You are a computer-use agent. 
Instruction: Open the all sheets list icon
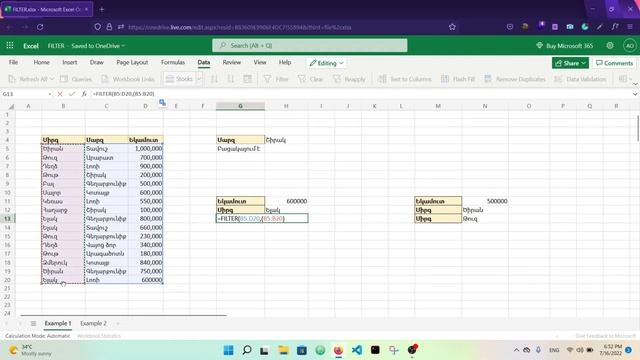[33, 323]
